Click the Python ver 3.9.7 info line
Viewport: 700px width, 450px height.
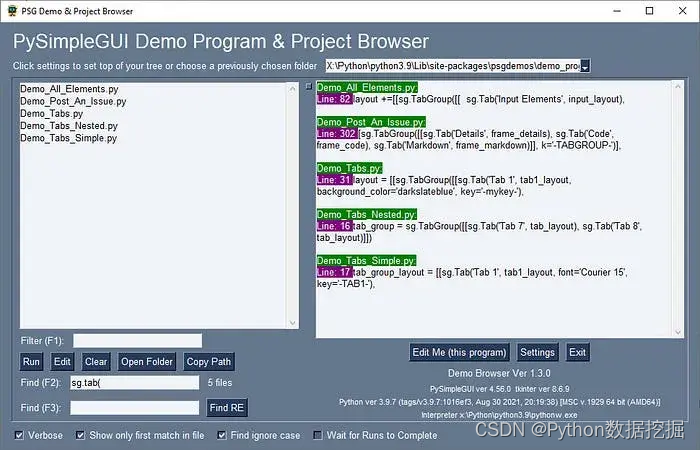[499, 402]
